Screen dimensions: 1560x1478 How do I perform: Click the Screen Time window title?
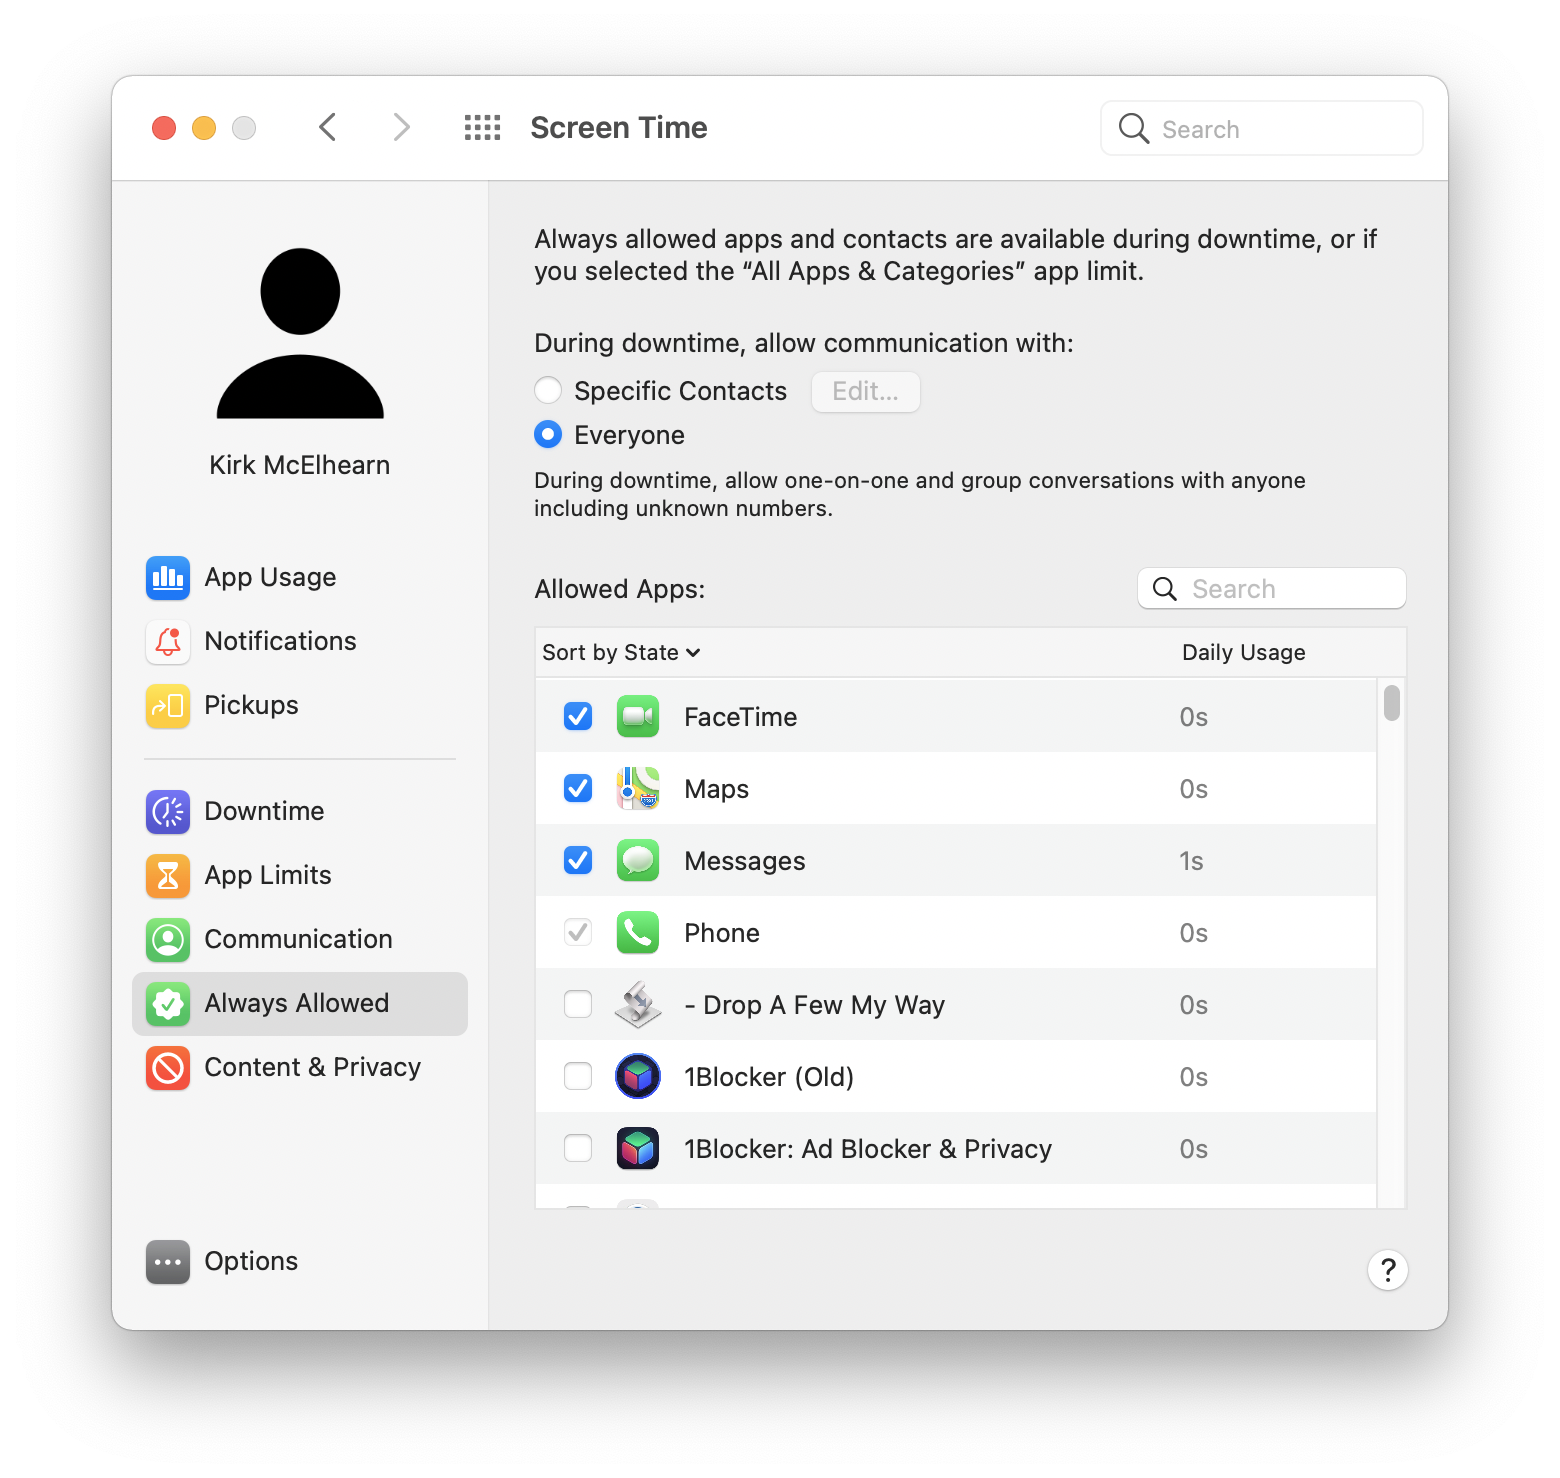619,128
